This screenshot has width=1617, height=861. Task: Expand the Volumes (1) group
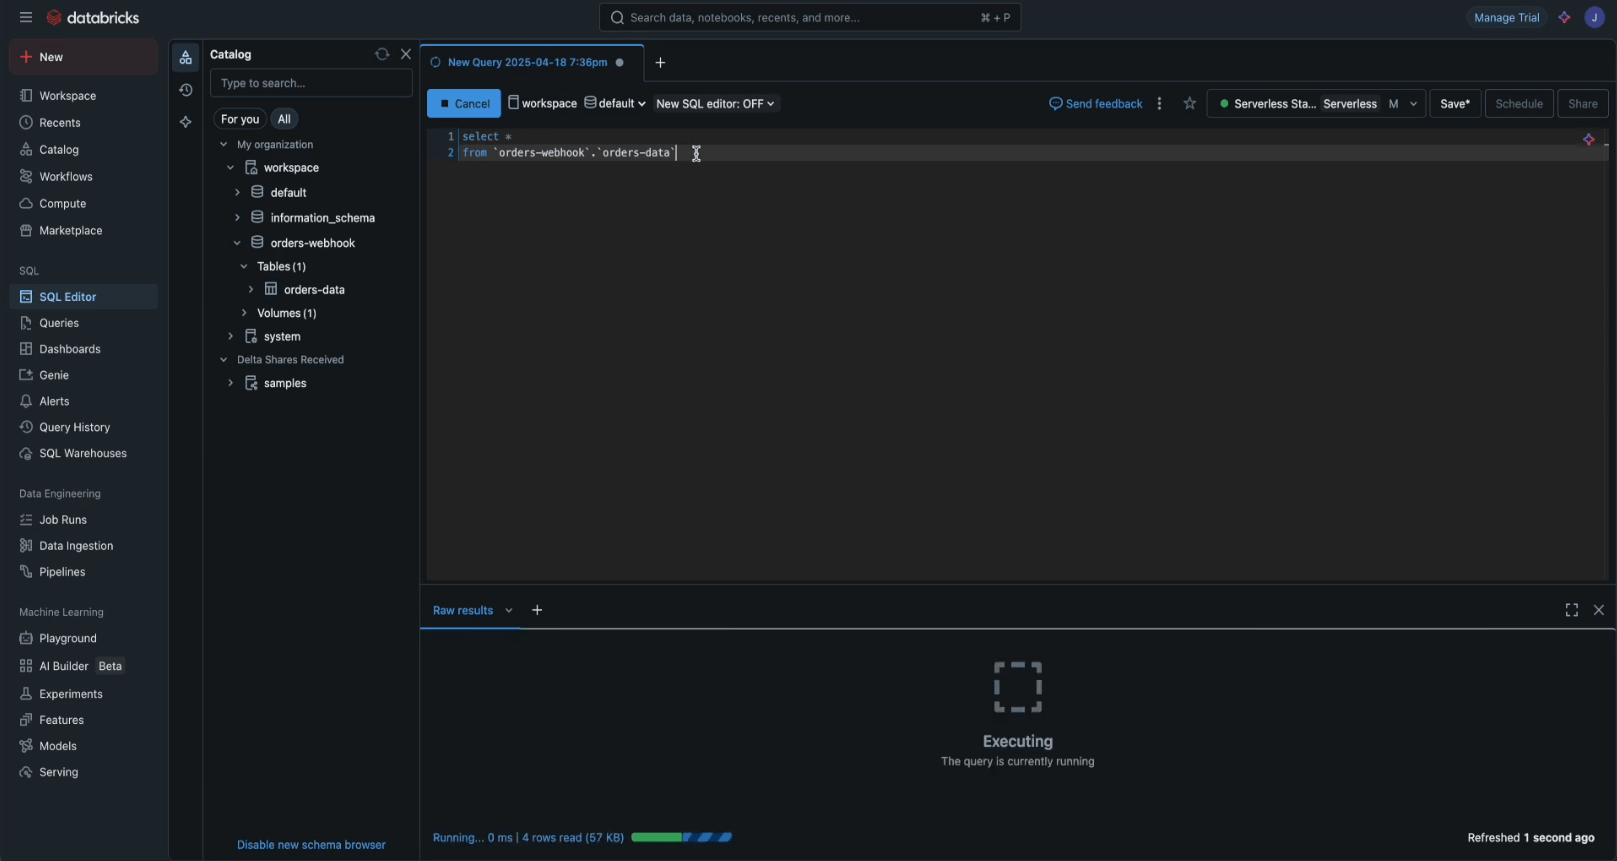click(244, 313)
